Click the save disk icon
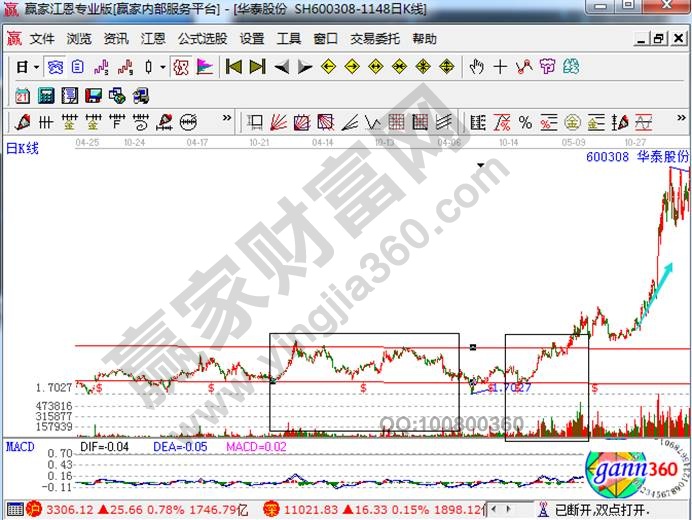The image size is (692, 520). coord(93,96)
